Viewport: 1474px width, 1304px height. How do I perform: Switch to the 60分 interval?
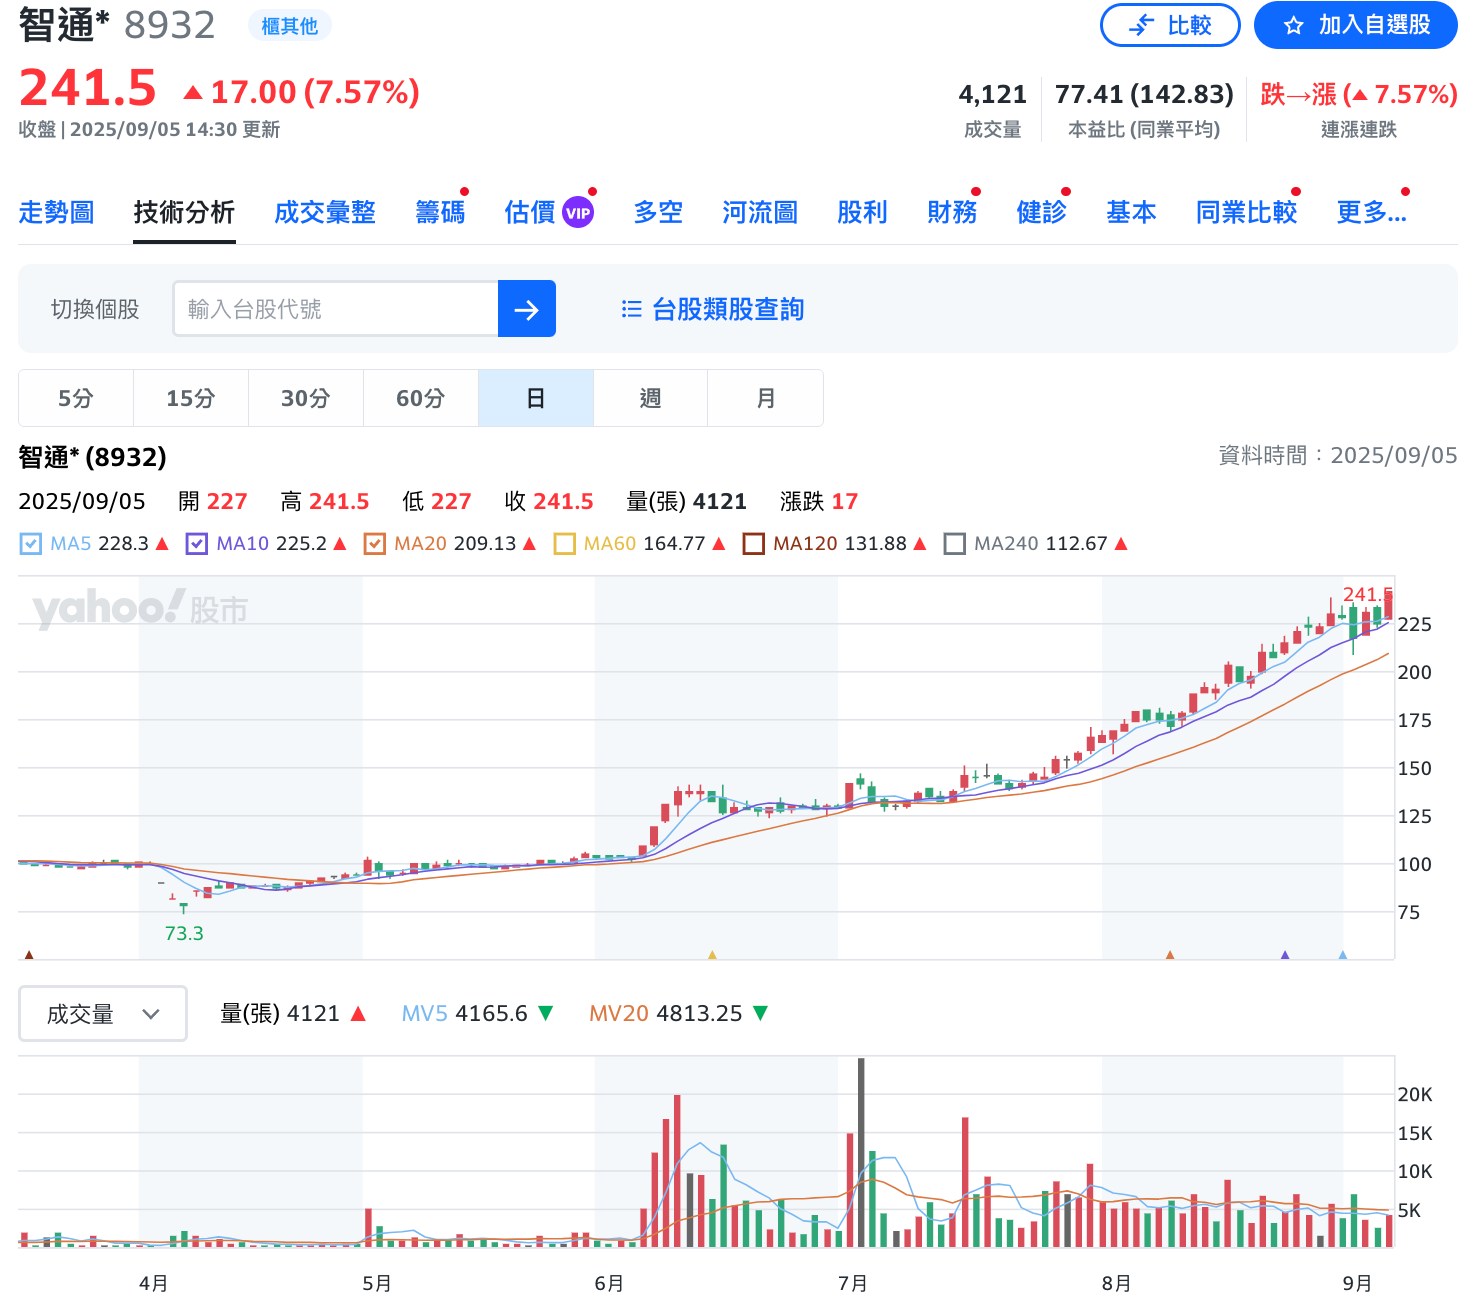point(420,397)
